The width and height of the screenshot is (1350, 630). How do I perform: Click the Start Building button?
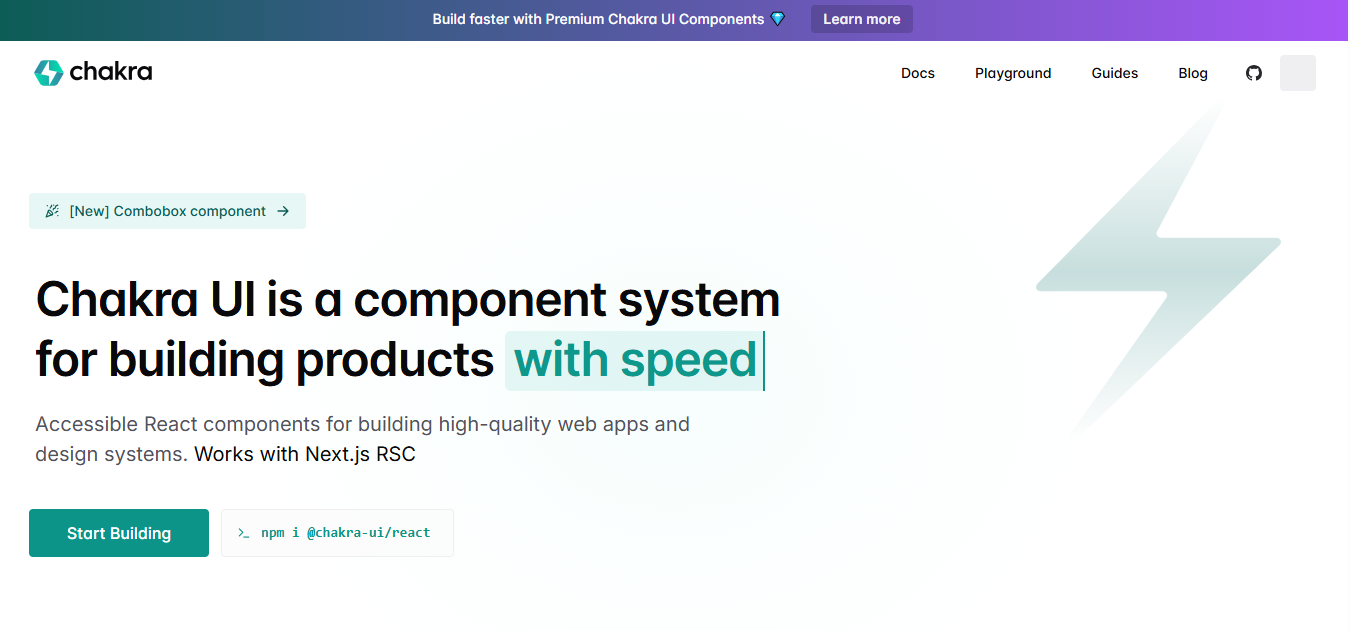(119, 533)
